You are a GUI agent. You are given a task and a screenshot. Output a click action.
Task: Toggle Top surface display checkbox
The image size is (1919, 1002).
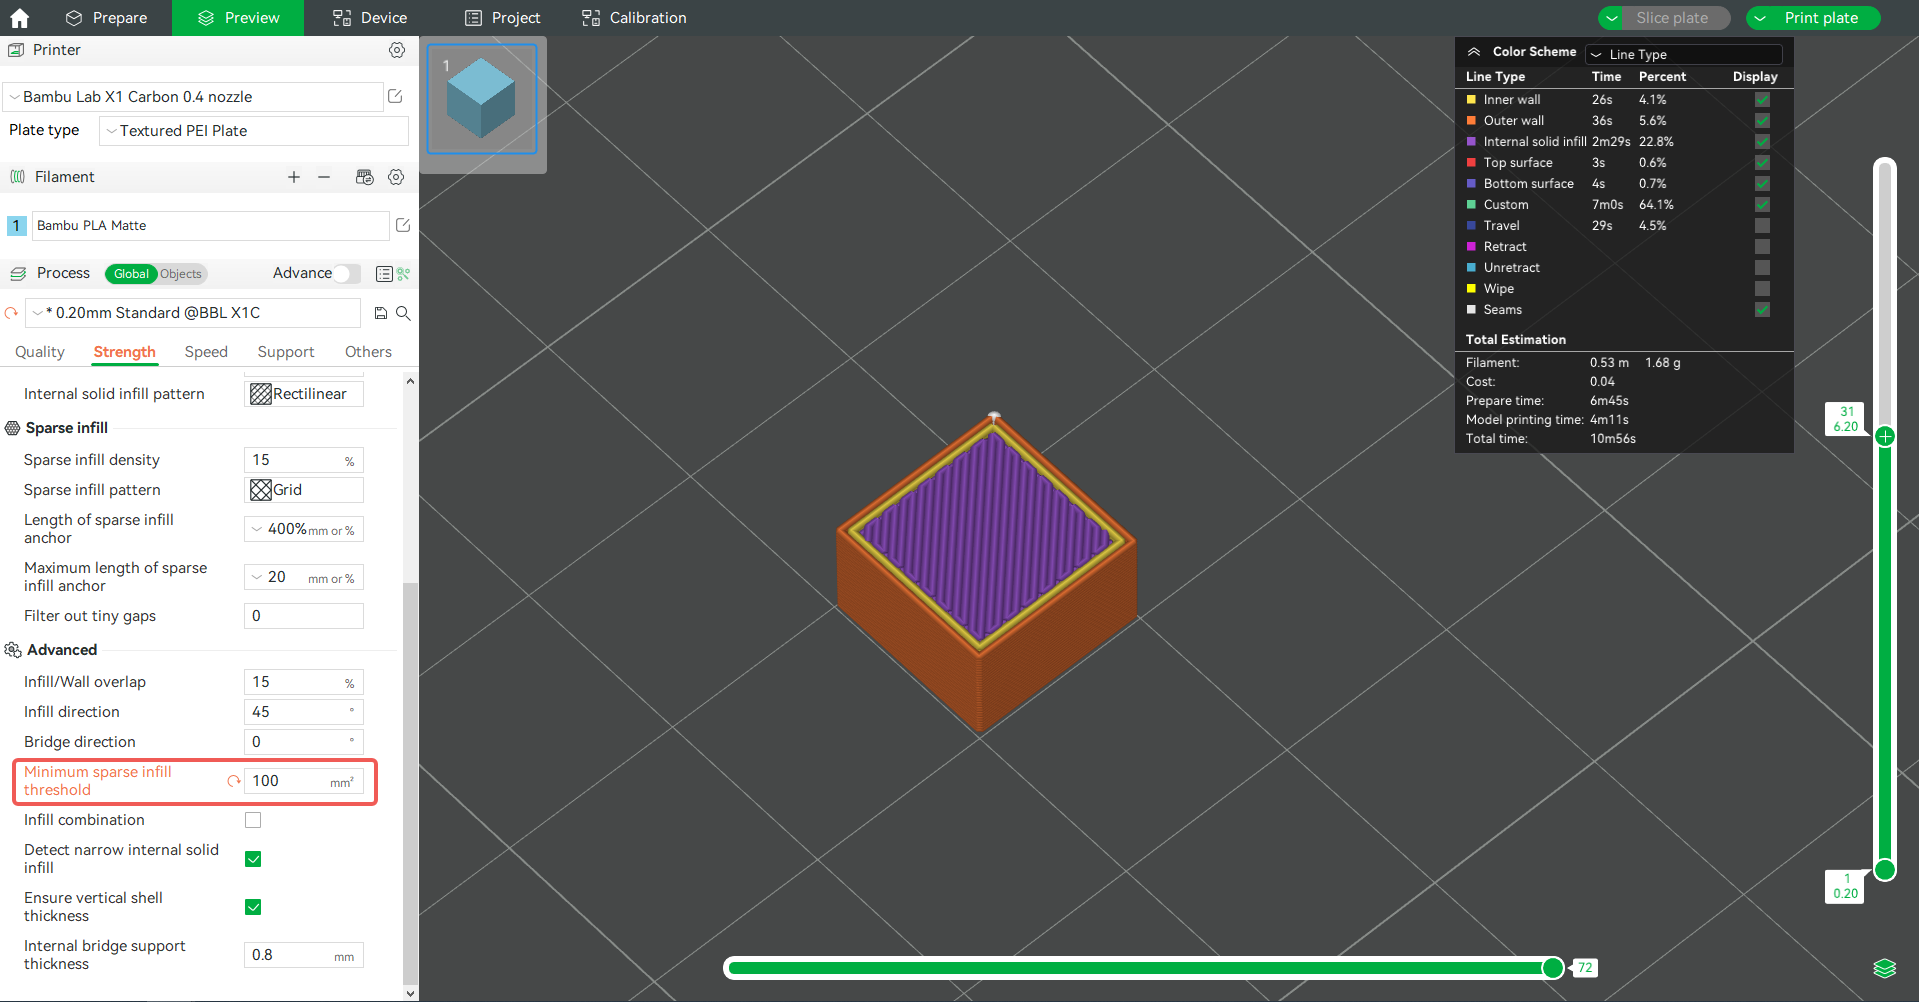tap(1762, 163)
